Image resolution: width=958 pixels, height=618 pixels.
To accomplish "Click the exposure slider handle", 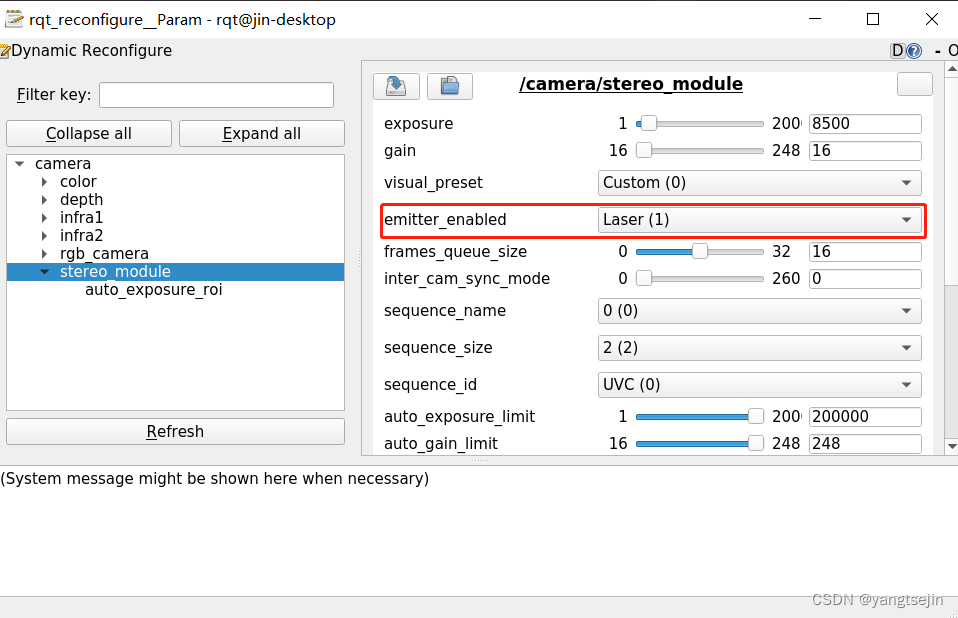I will click(x=648, y=124).
